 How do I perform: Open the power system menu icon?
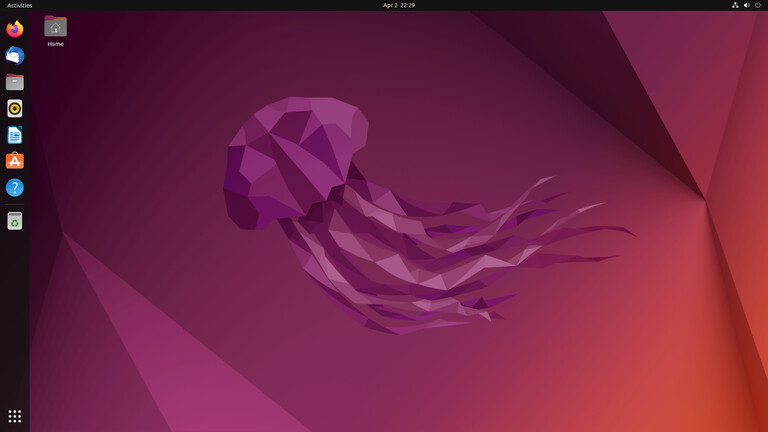[758, 5]
